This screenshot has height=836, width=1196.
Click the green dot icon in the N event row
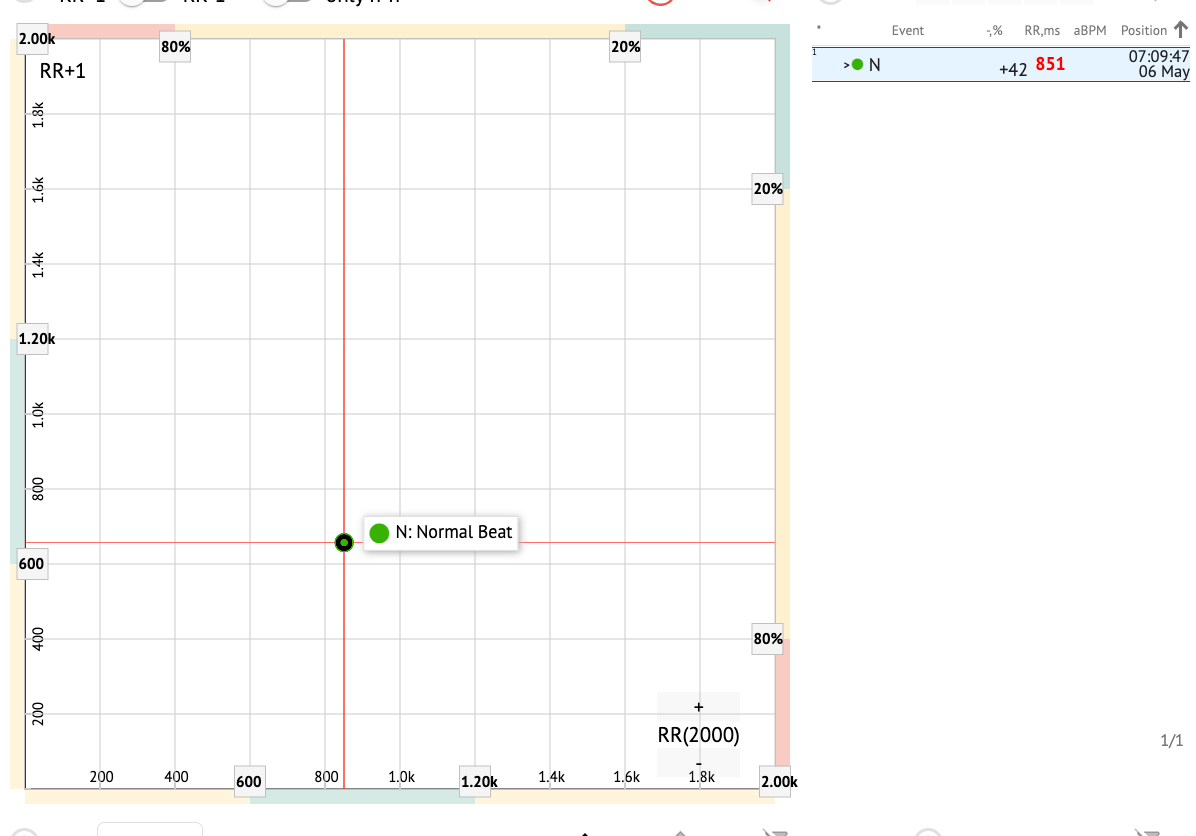(x=857, y=65)
